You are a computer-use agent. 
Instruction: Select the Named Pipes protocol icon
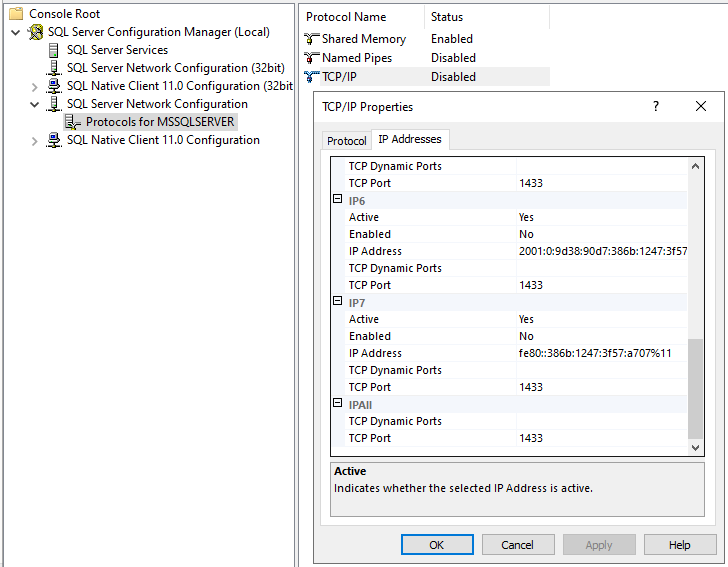click(x=311, y=58)
